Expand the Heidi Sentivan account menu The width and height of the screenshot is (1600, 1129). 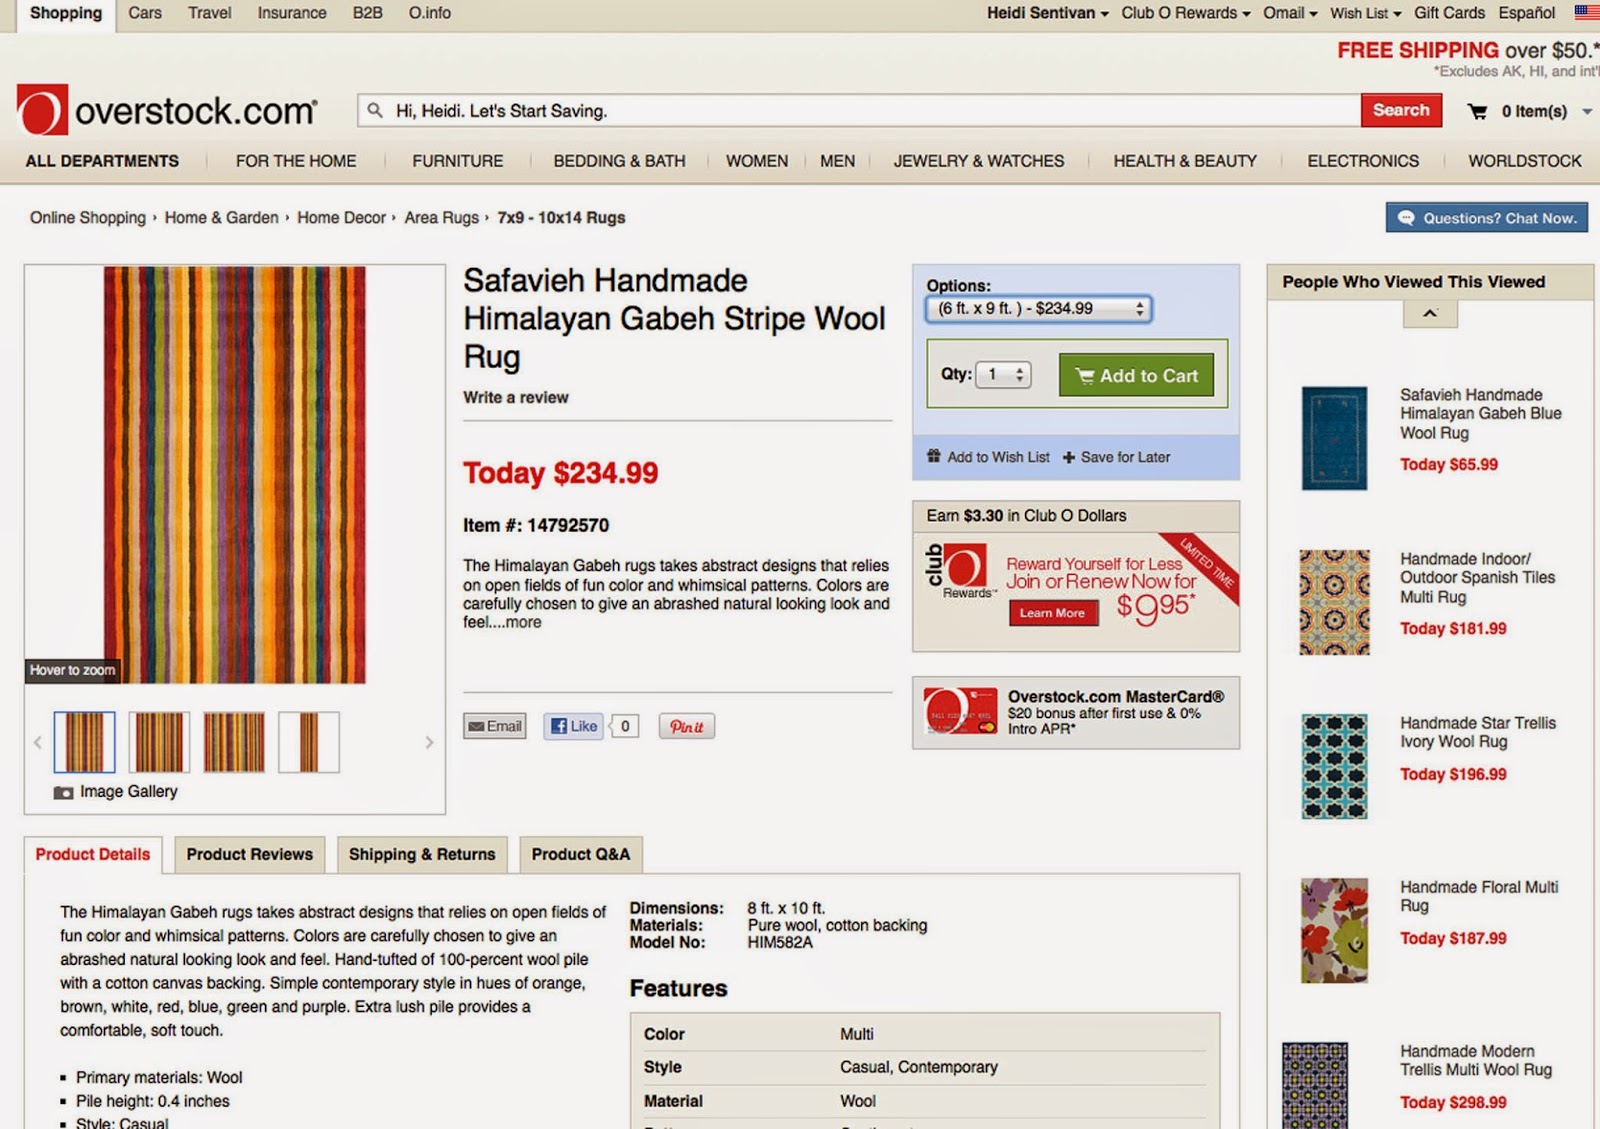point(1047,13)
